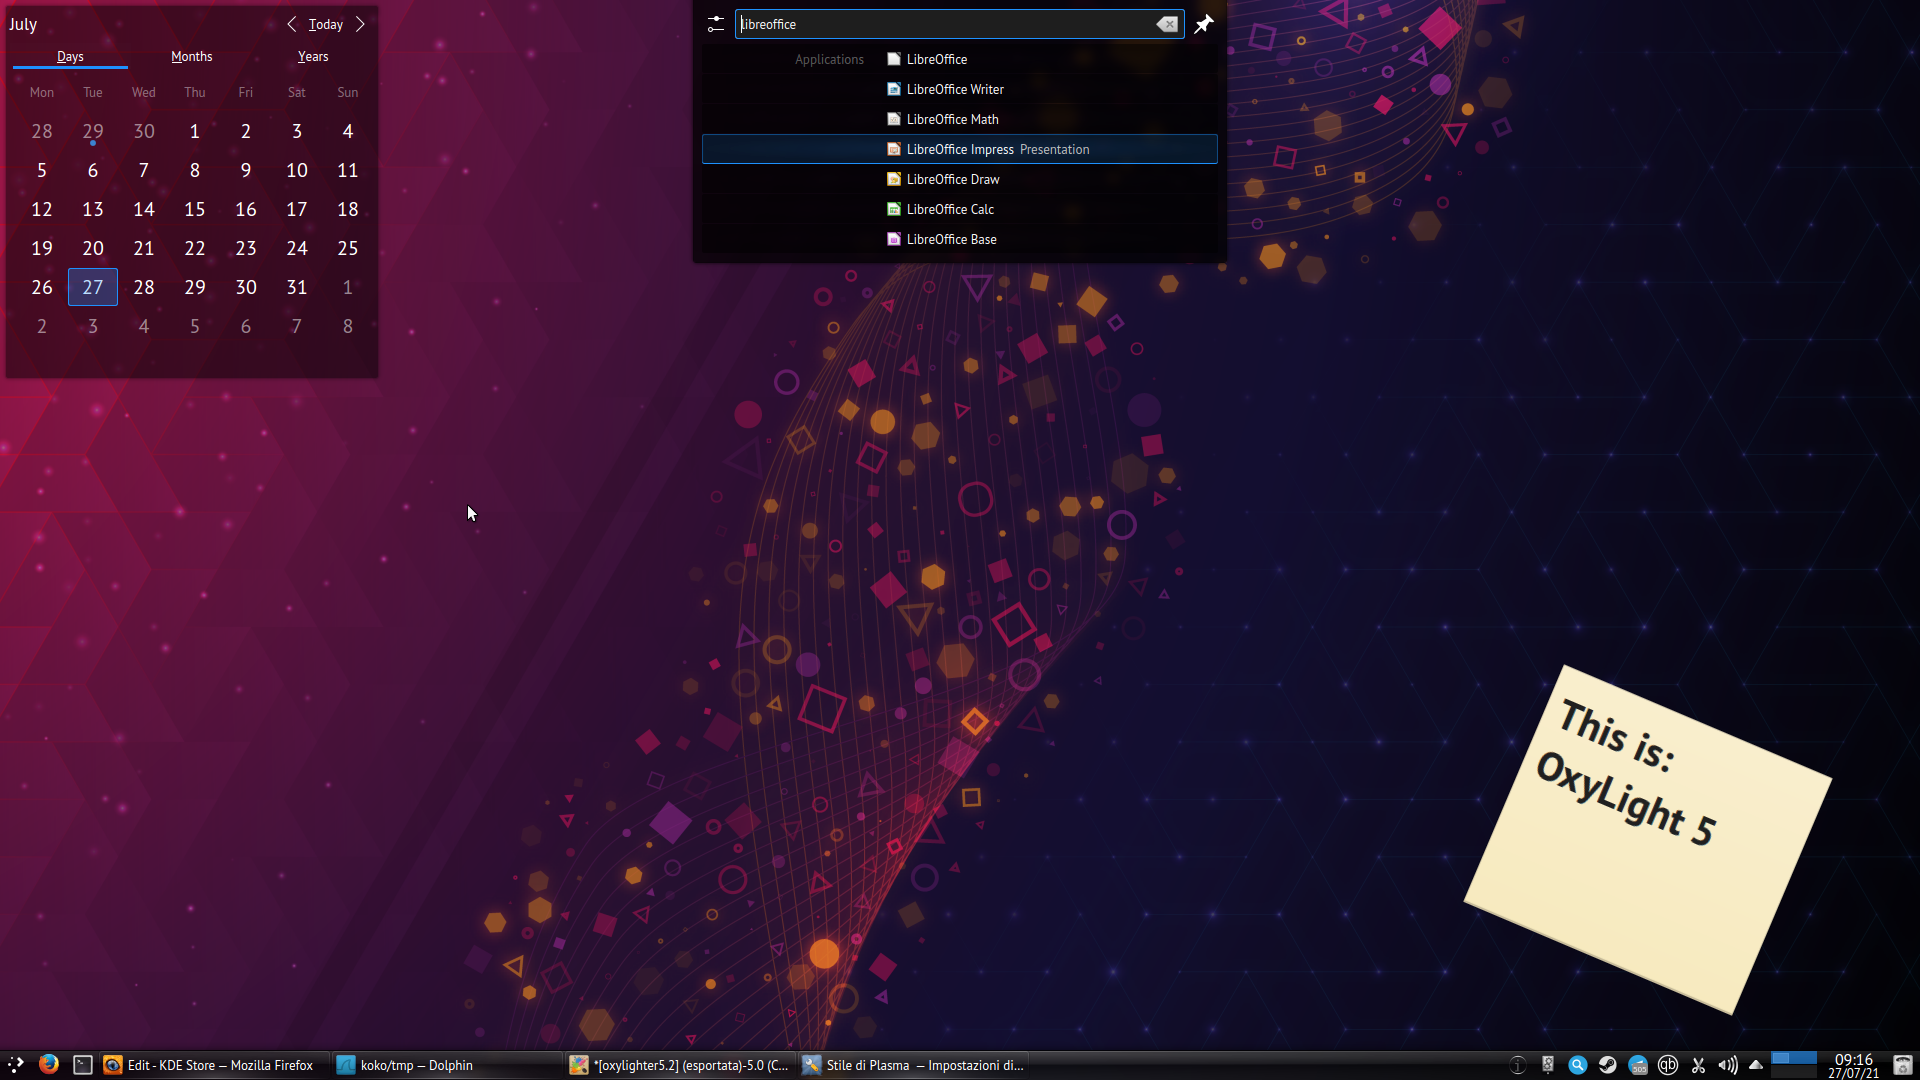Switch to the Years tab

[x=313, y=57]
